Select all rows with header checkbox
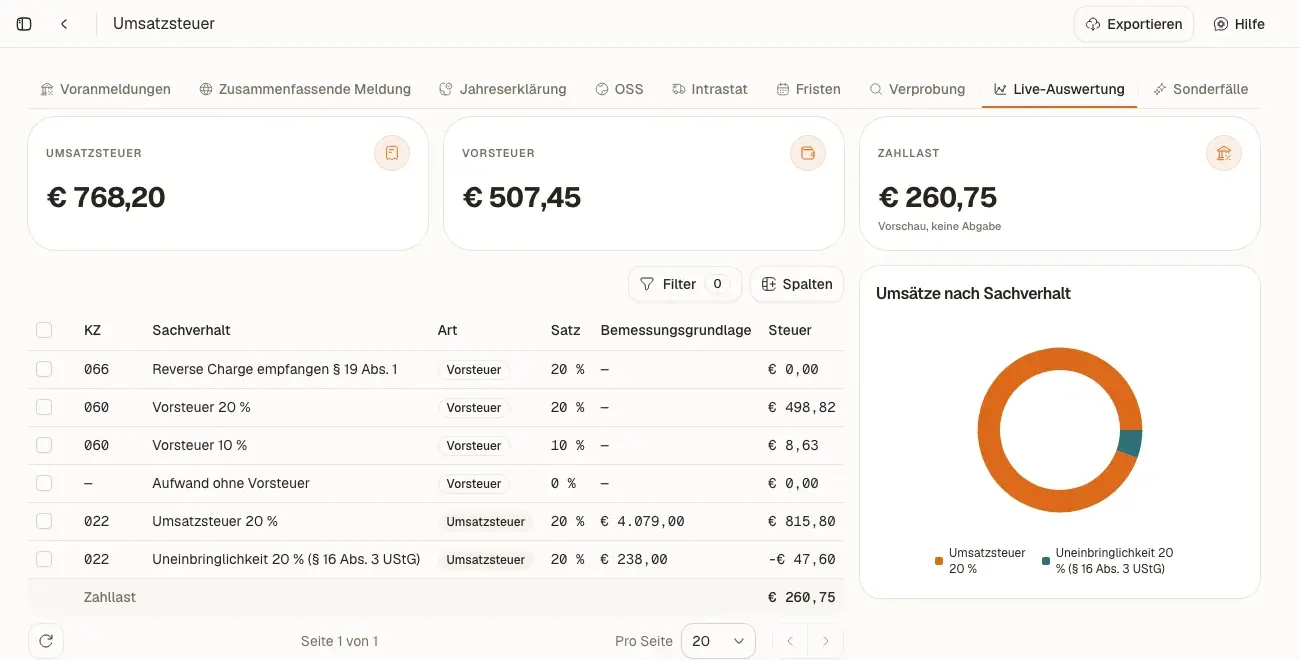This screenshot has height=660, width=1300. tap(44, 330)
